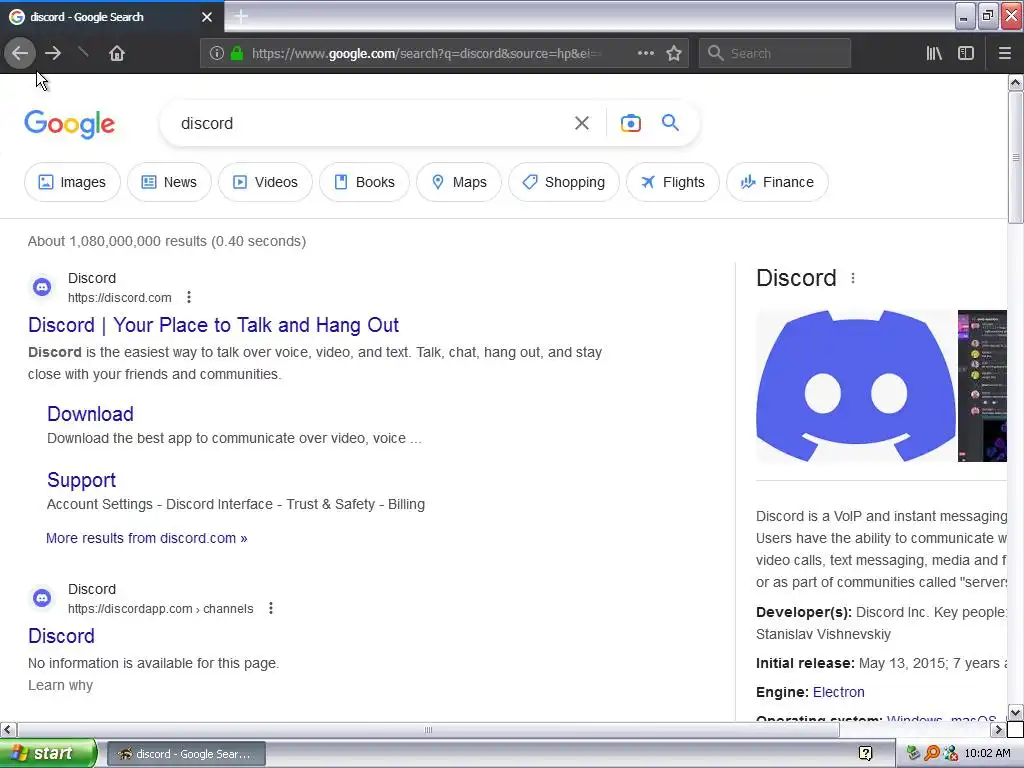Image resolution: width=1024 pixels, height=768 pixels.
Task: Open the Library icon in toolbar
Action: point(935,54)
